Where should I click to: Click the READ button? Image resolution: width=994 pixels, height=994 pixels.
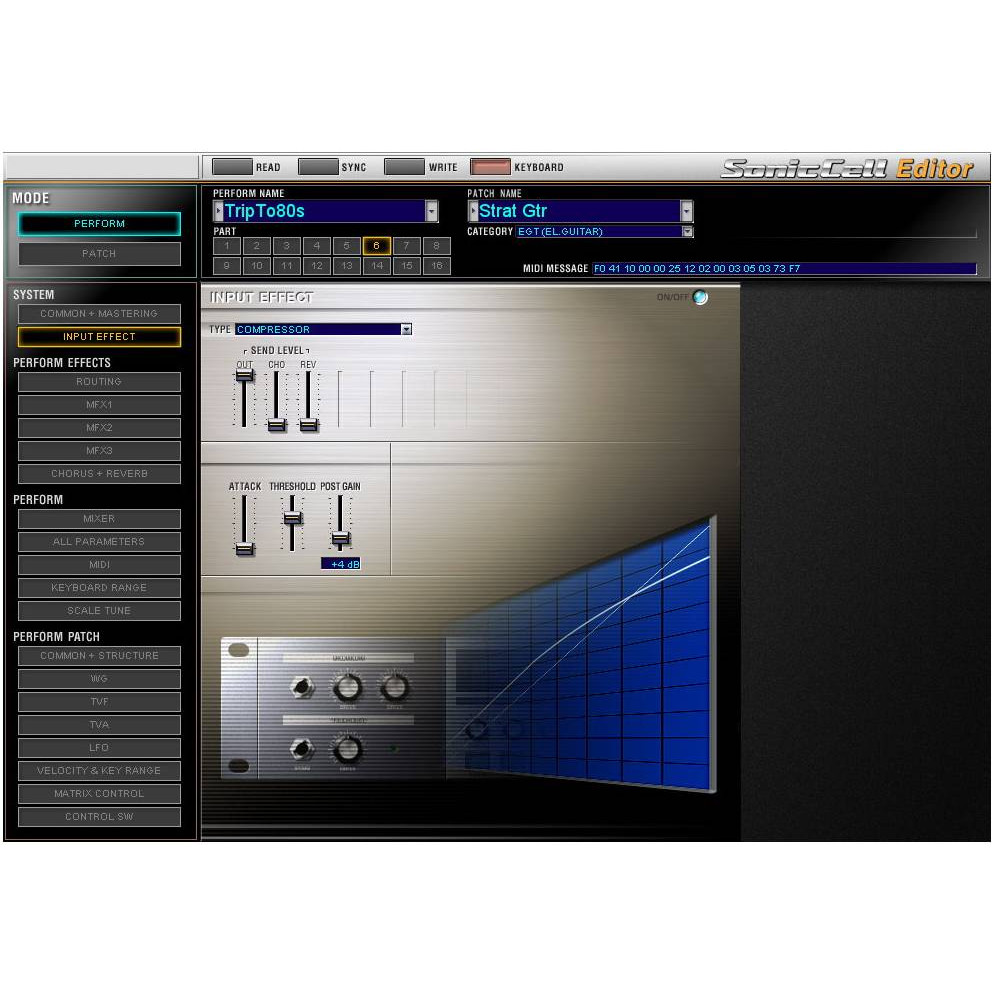(232, 167)
